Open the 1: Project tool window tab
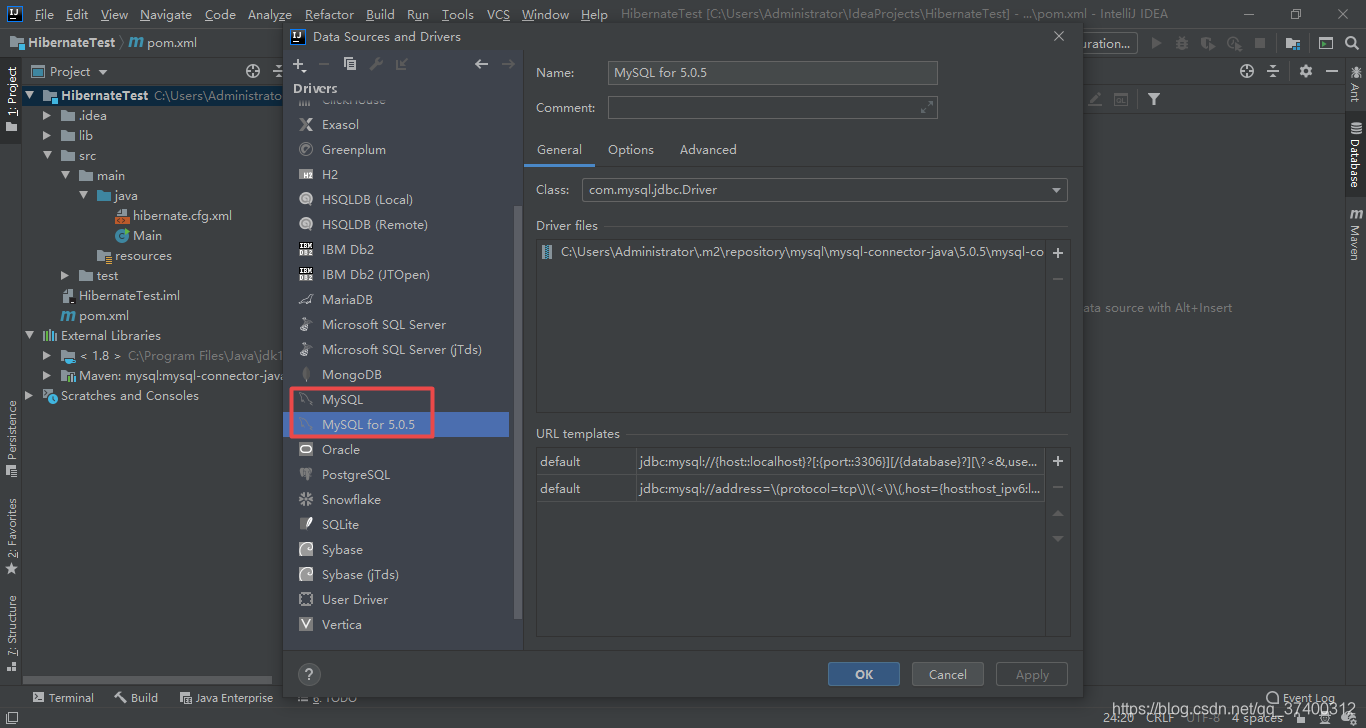This screenshot has width=1366, height=728. point(12,100)
